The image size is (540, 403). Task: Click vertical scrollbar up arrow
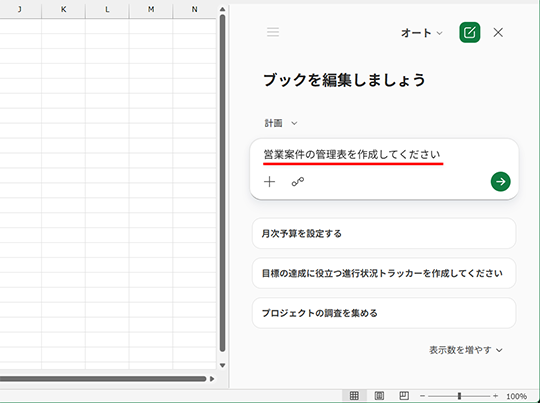pos(222,9)
